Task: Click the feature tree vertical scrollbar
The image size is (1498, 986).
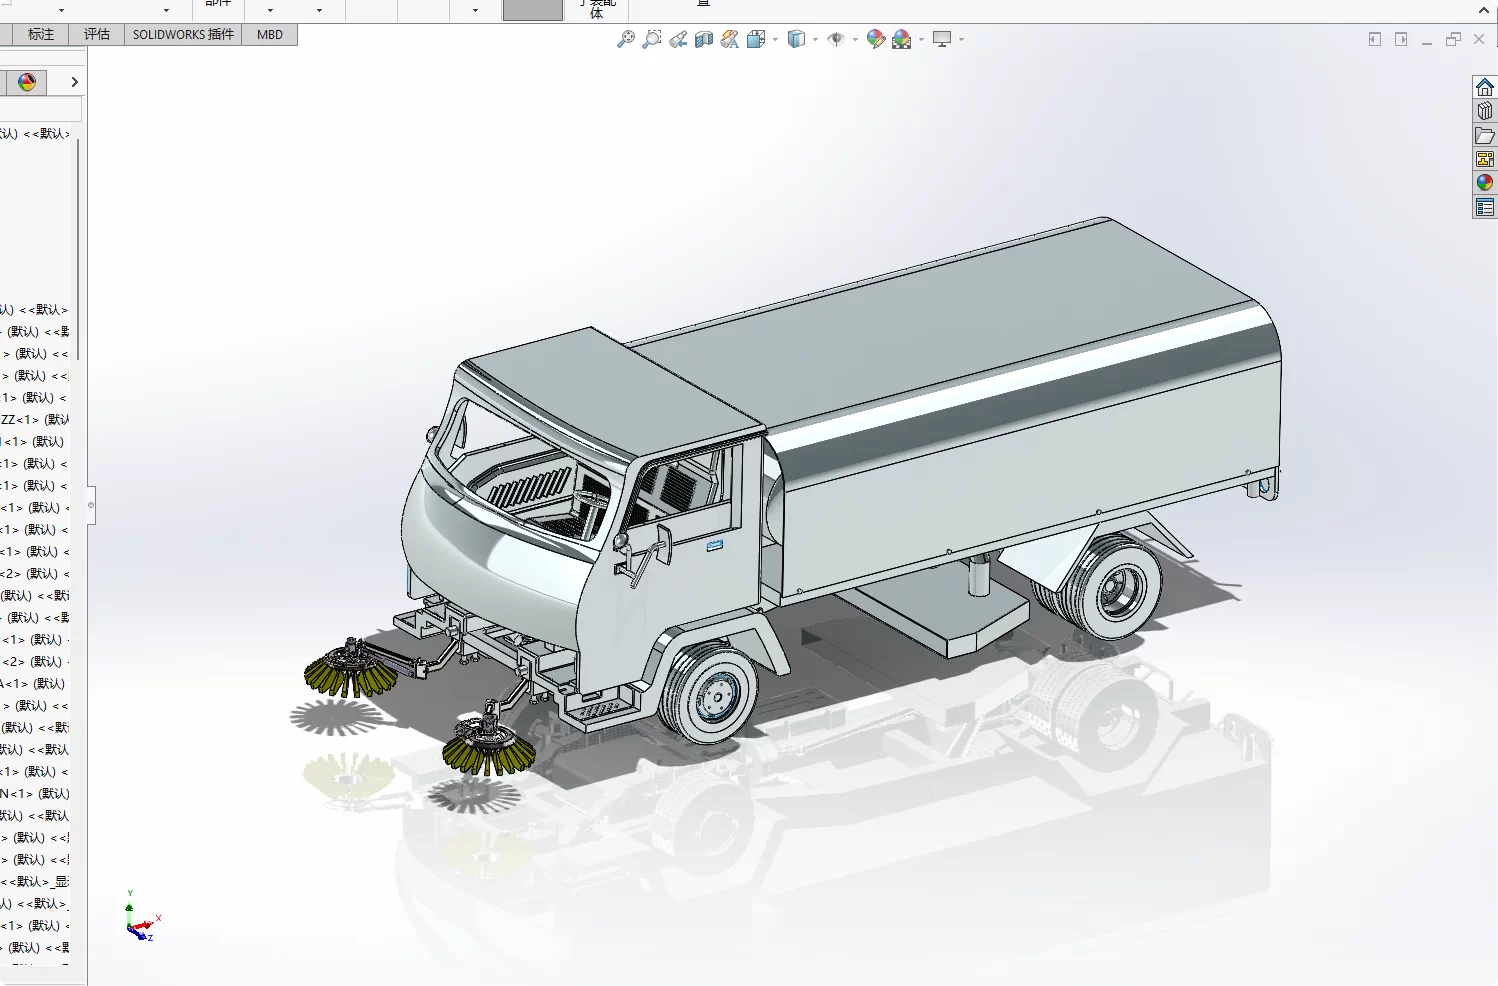Action: pyautogui.click(x=78, y=250)
